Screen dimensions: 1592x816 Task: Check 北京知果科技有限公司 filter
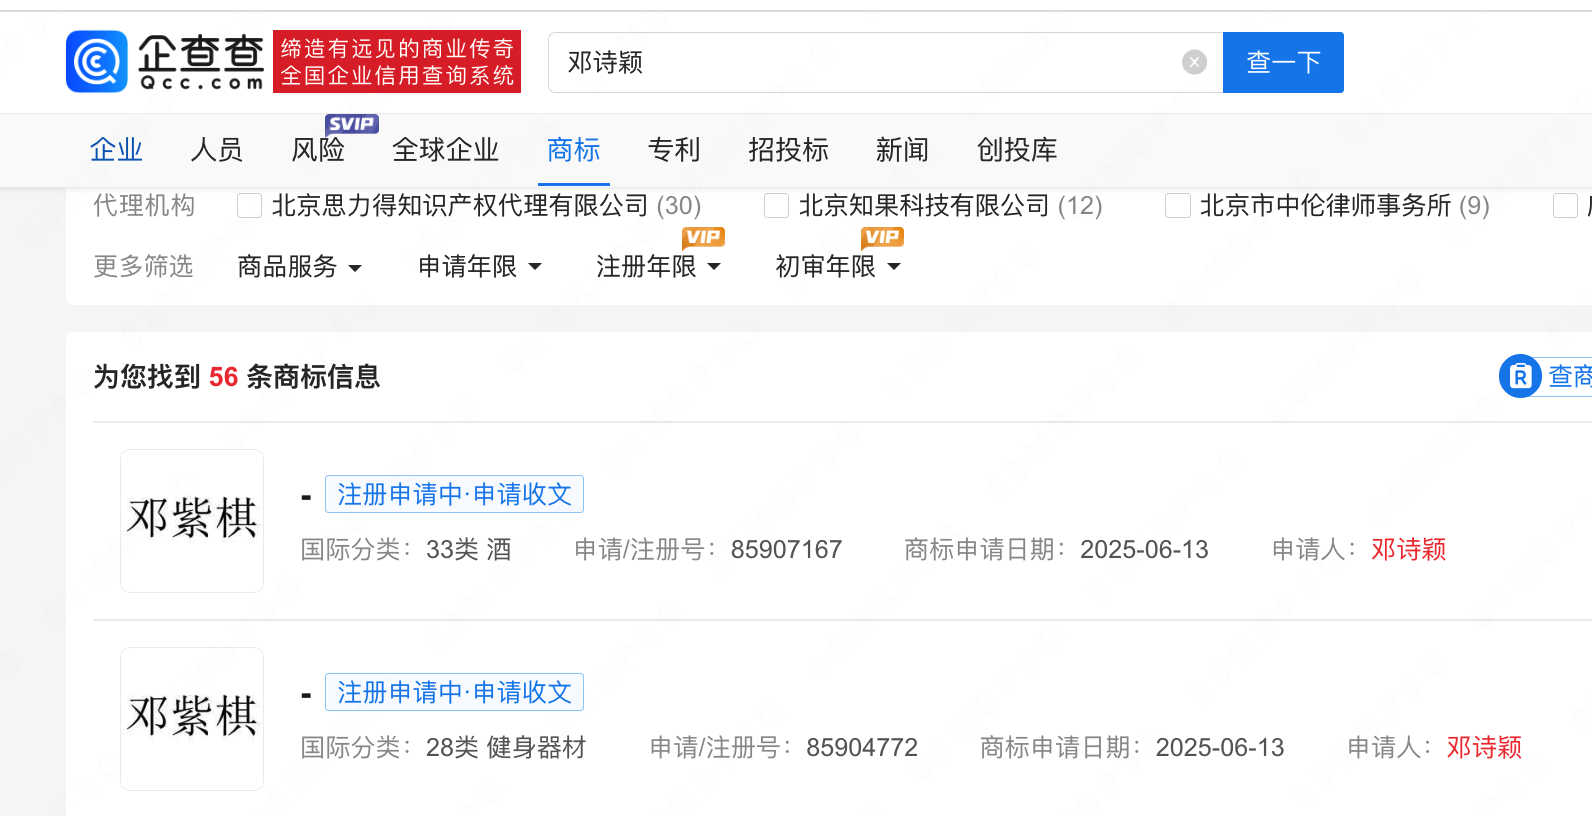click(776, 206)
